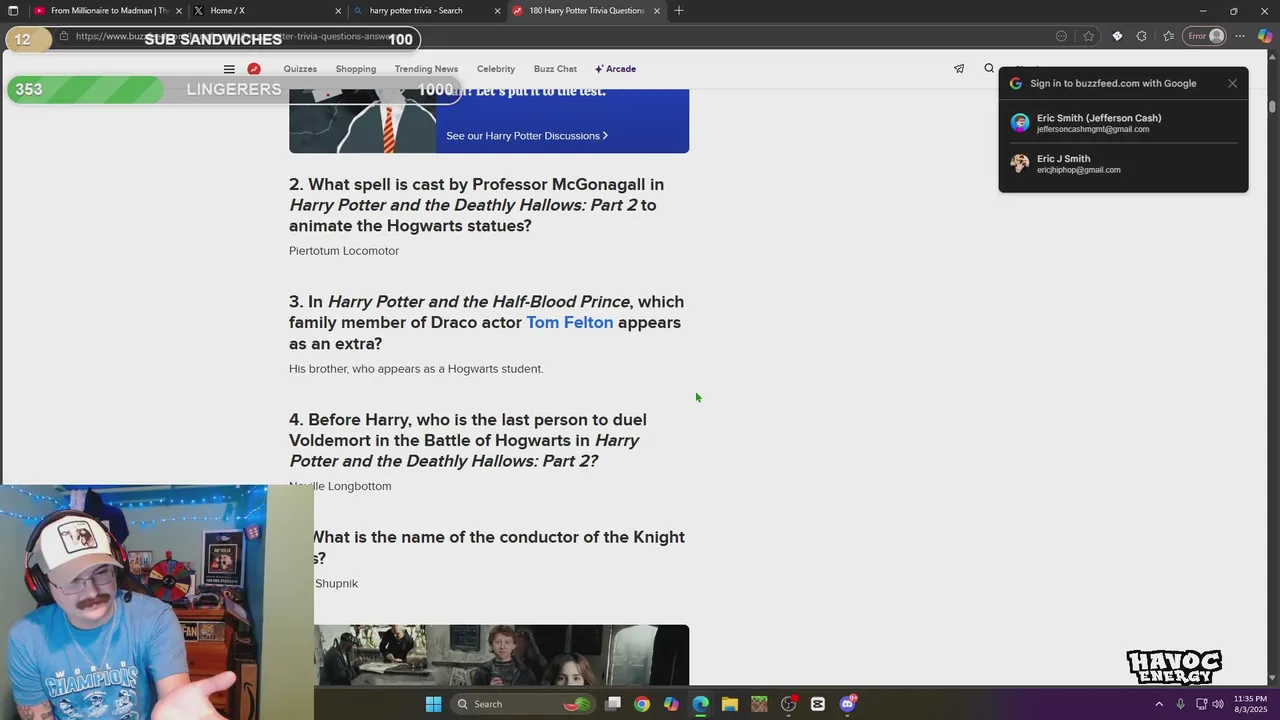Open Buzz Chat
The height and width of the screenshot is (720, 1280).
tap(555, 69)
